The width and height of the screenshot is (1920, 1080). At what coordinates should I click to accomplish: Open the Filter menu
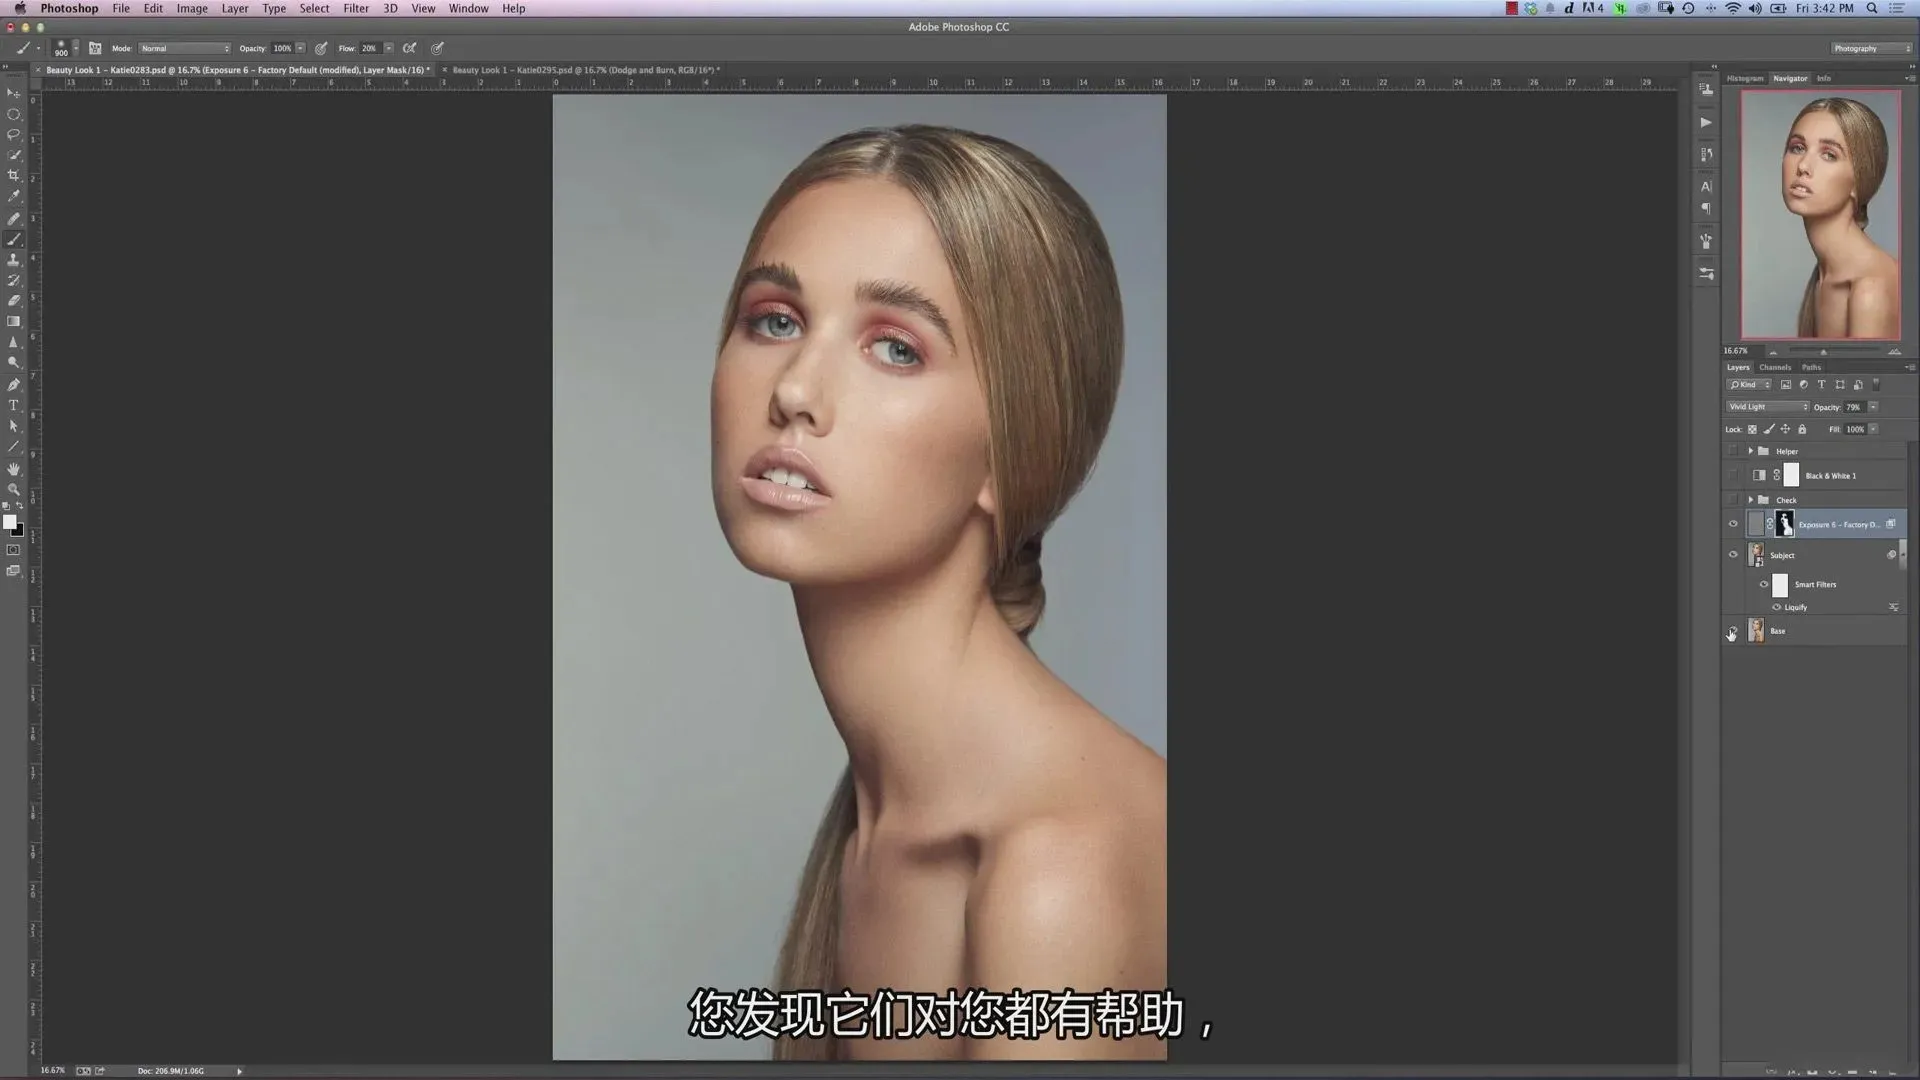click(x=356, y=8)
